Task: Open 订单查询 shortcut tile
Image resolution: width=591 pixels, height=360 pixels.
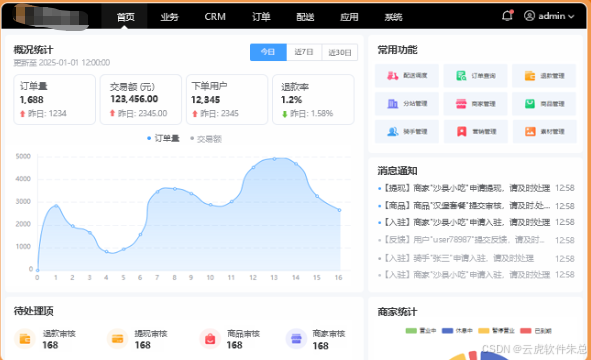Action: tap(475, 76)
